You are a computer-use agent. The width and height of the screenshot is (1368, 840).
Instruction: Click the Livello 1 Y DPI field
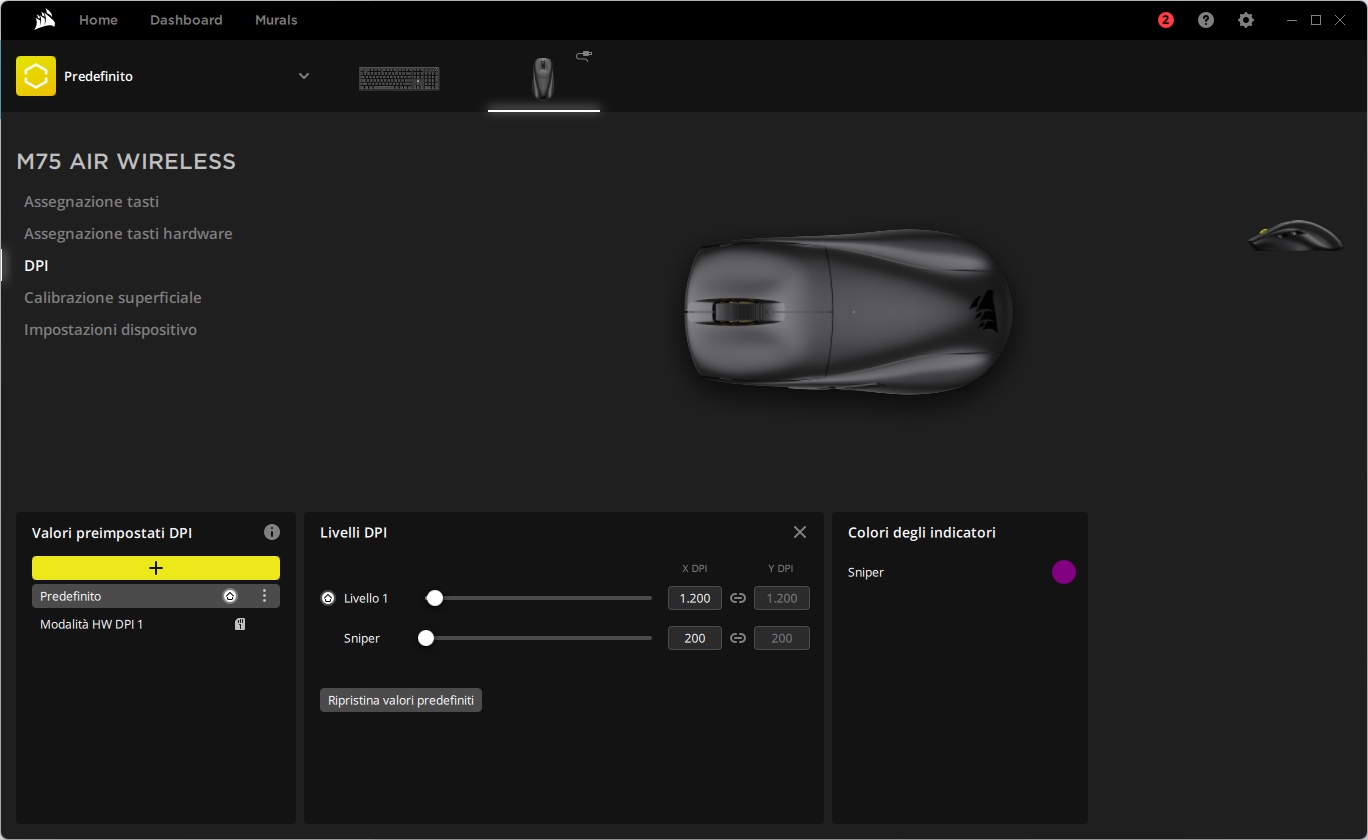(782, 598)
